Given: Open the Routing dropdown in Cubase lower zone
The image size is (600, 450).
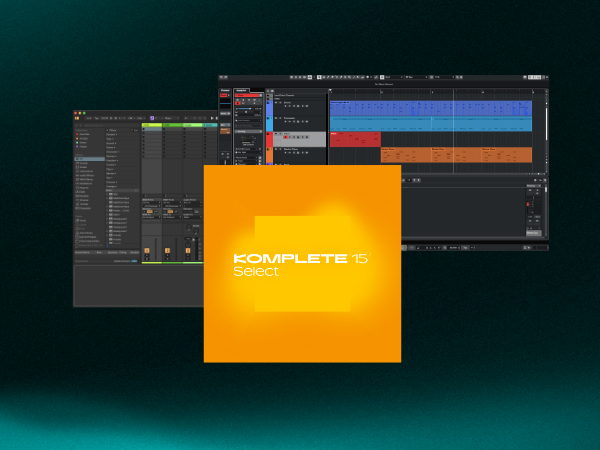Looking at the screenshot, I should point(534,186).
